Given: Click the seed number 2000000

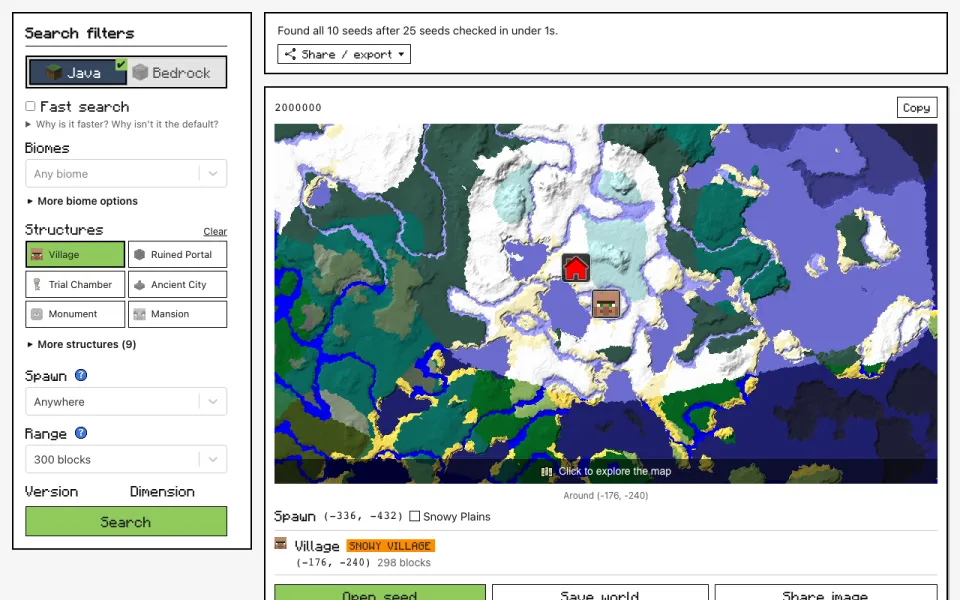Looking at the screenshot, I should point(298,108).
